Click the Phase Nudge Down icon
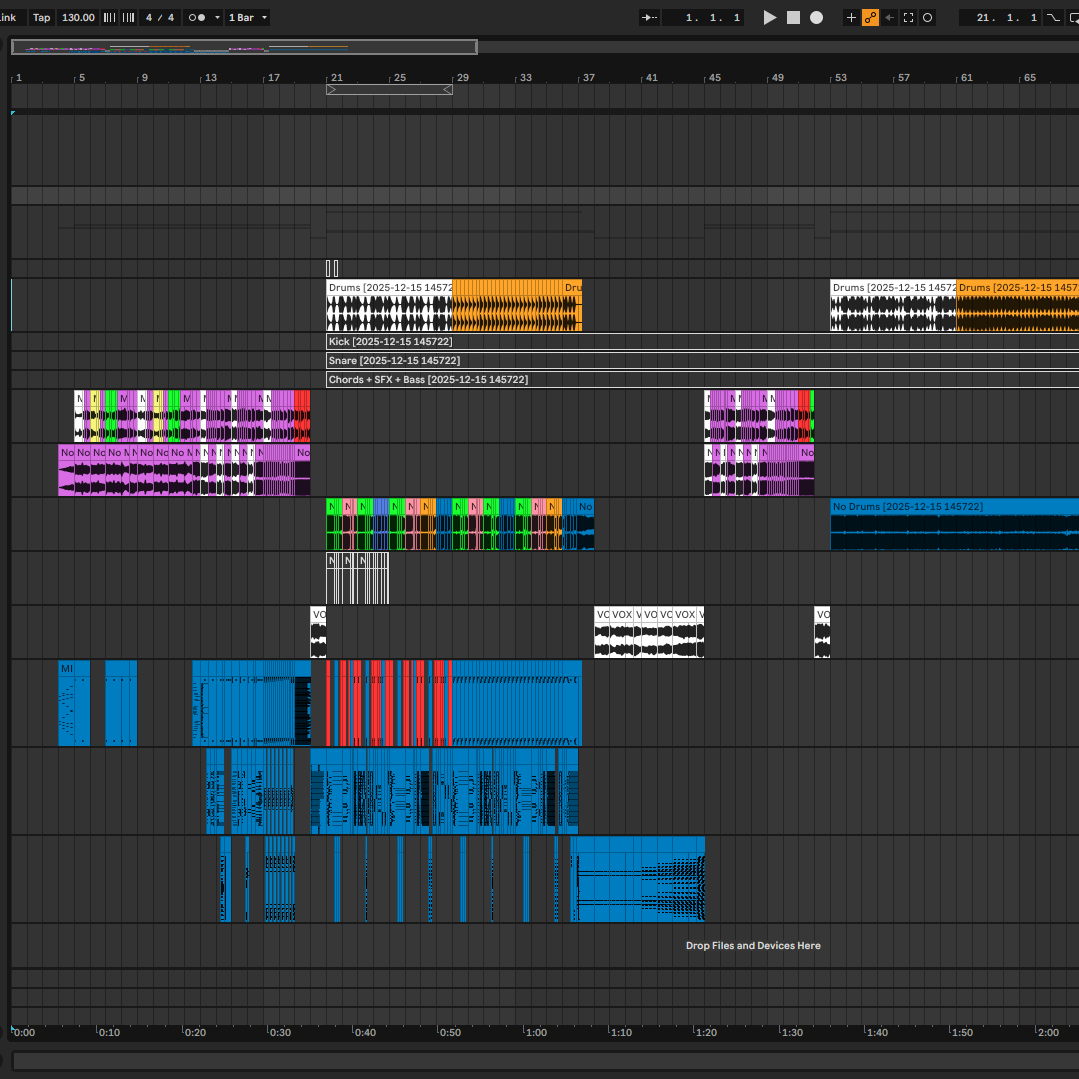The width and height of the screenshot is (1079, 1079). point(109,18)
